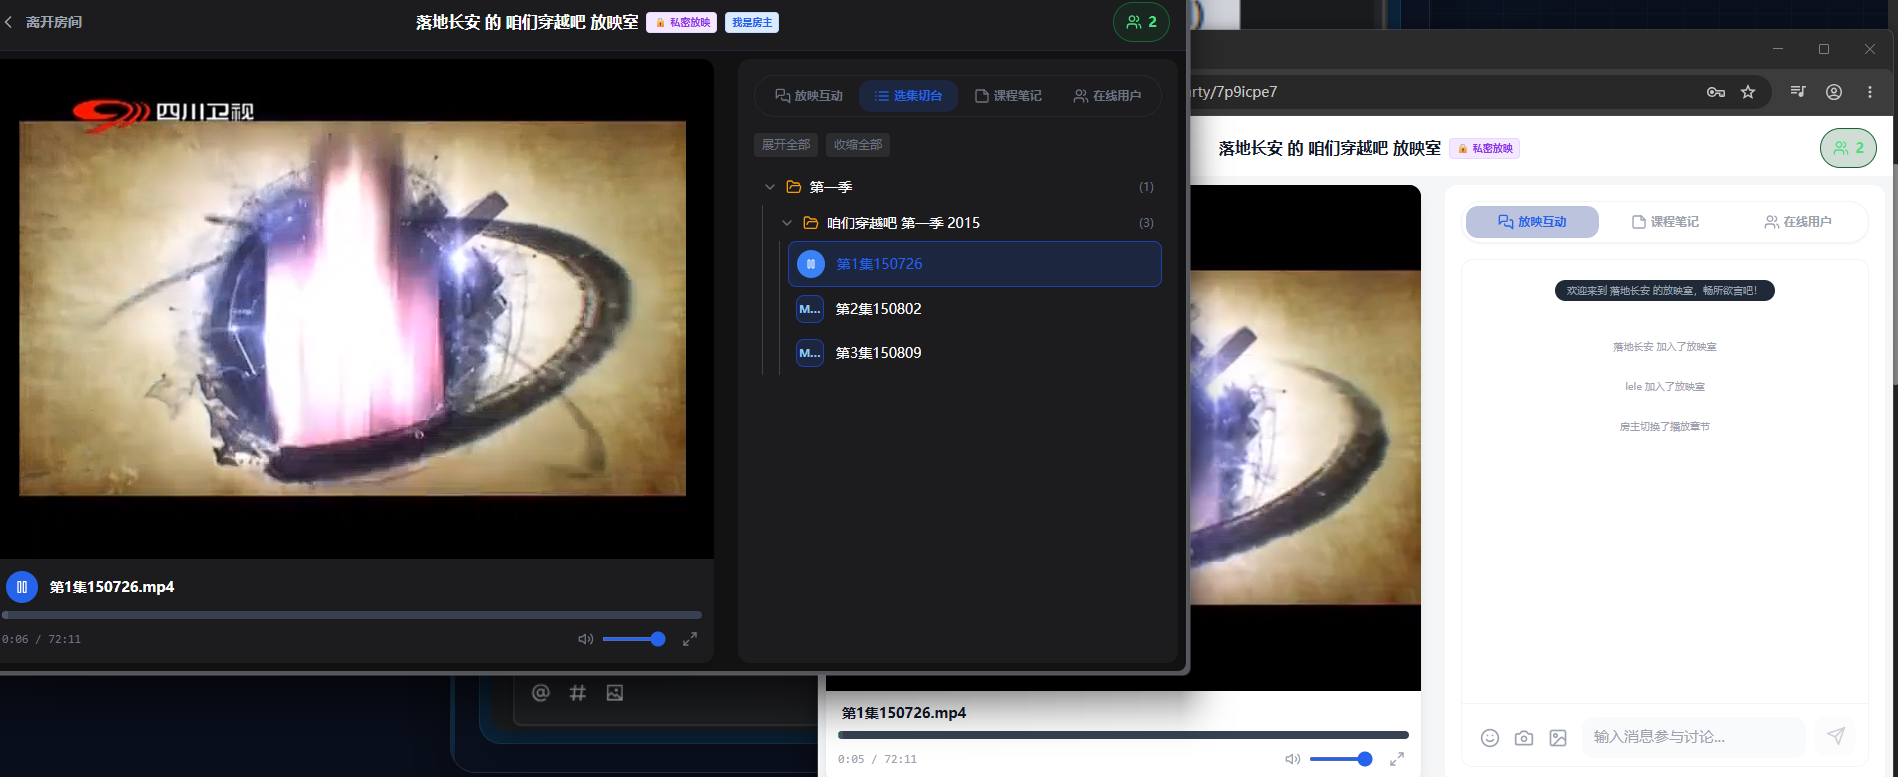Click the folder icon beside 咱们穿越吧 第一季 2015
Screen dimensions: 1898x777
point(811,223)
